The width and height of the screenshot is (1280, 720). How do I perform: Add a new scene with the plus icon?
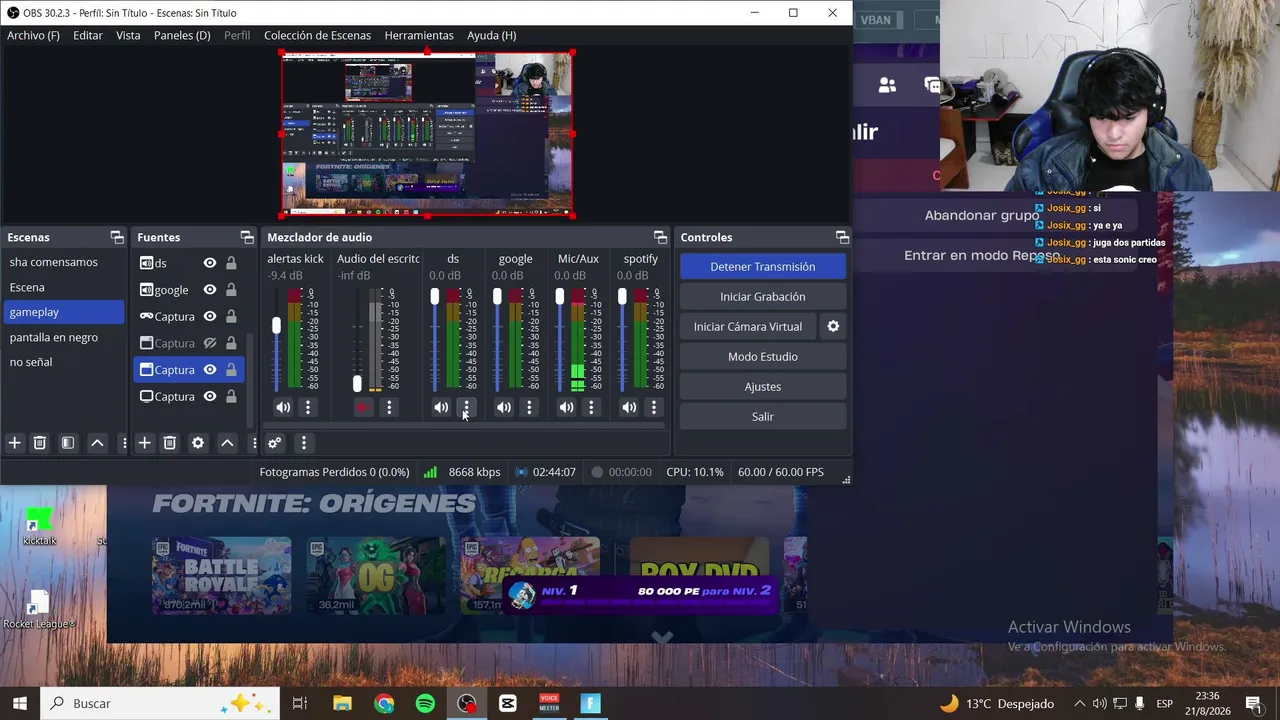tap(15, 443)
